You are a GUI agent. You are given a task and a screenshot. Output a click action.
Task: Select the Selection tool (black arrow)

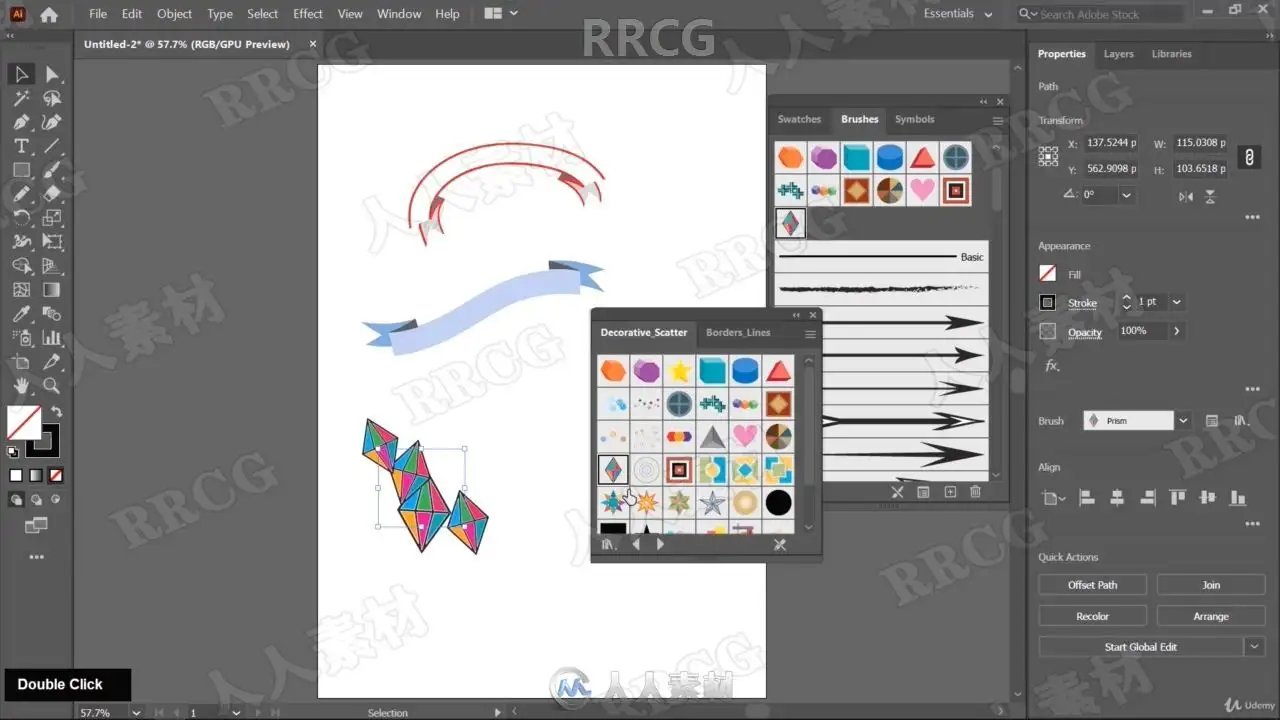[21, 74]
